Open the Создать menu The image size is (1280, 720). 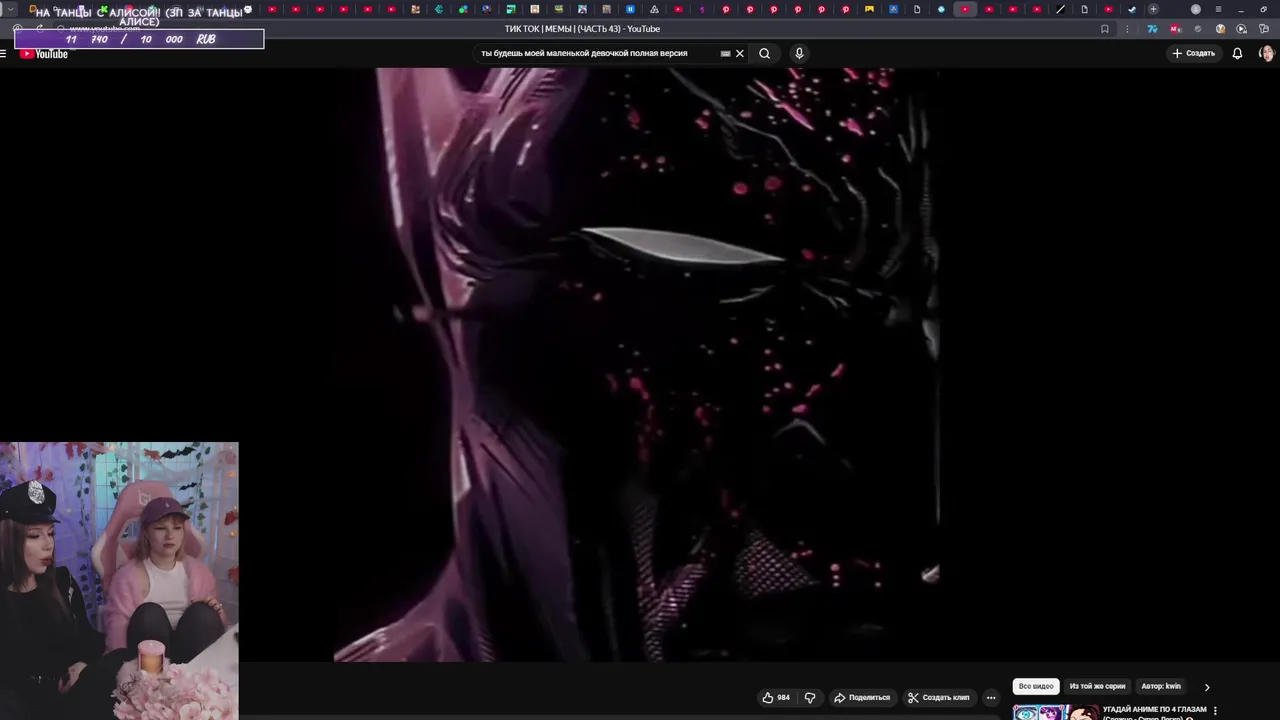click(1194, 53)
